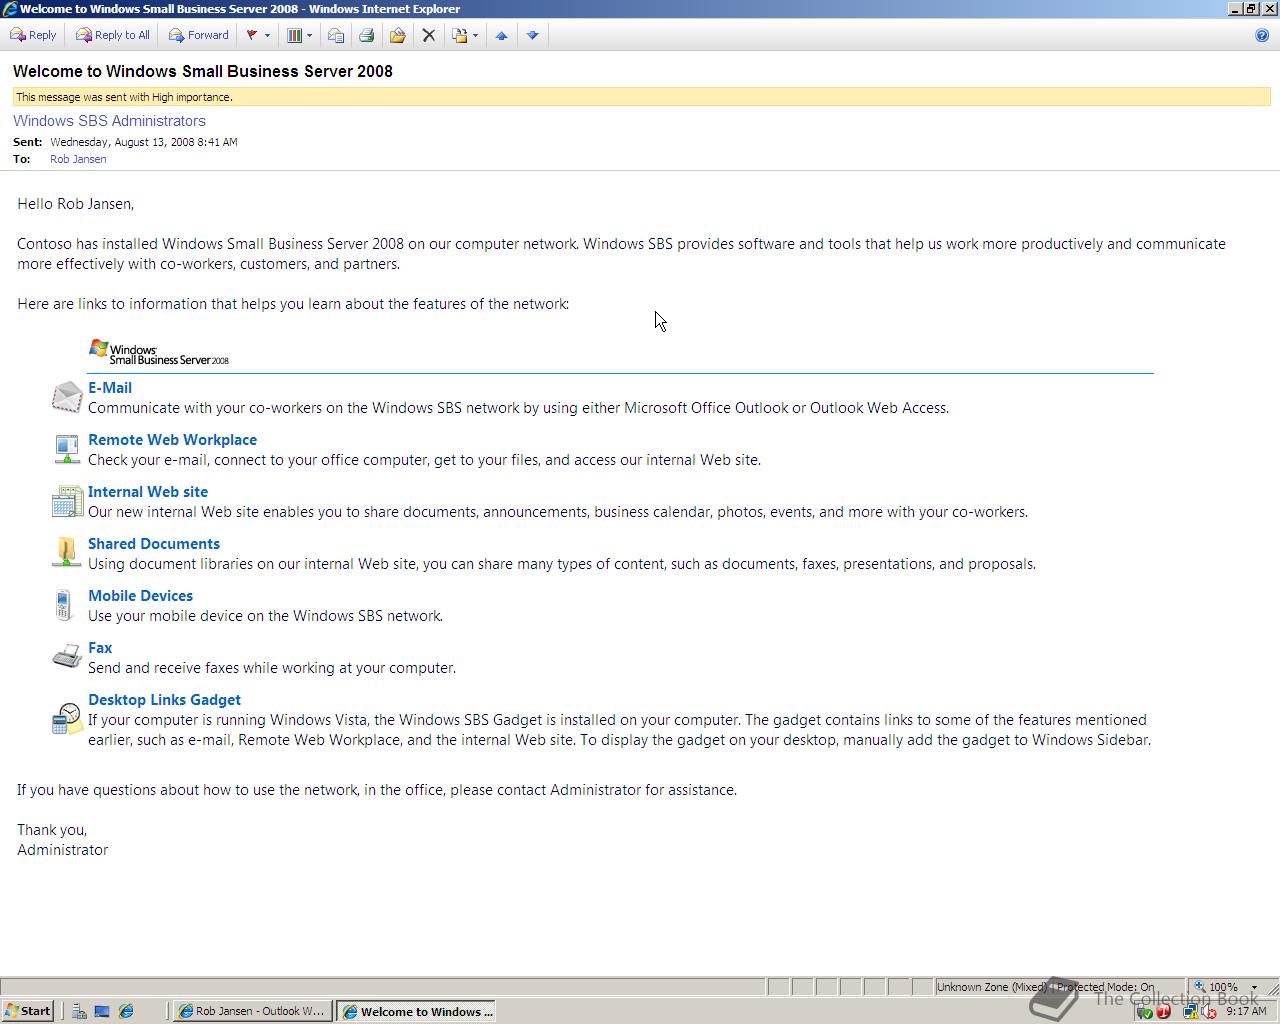
Task: Click Server Manager quick launch icon
Action: click(79, 1011)
